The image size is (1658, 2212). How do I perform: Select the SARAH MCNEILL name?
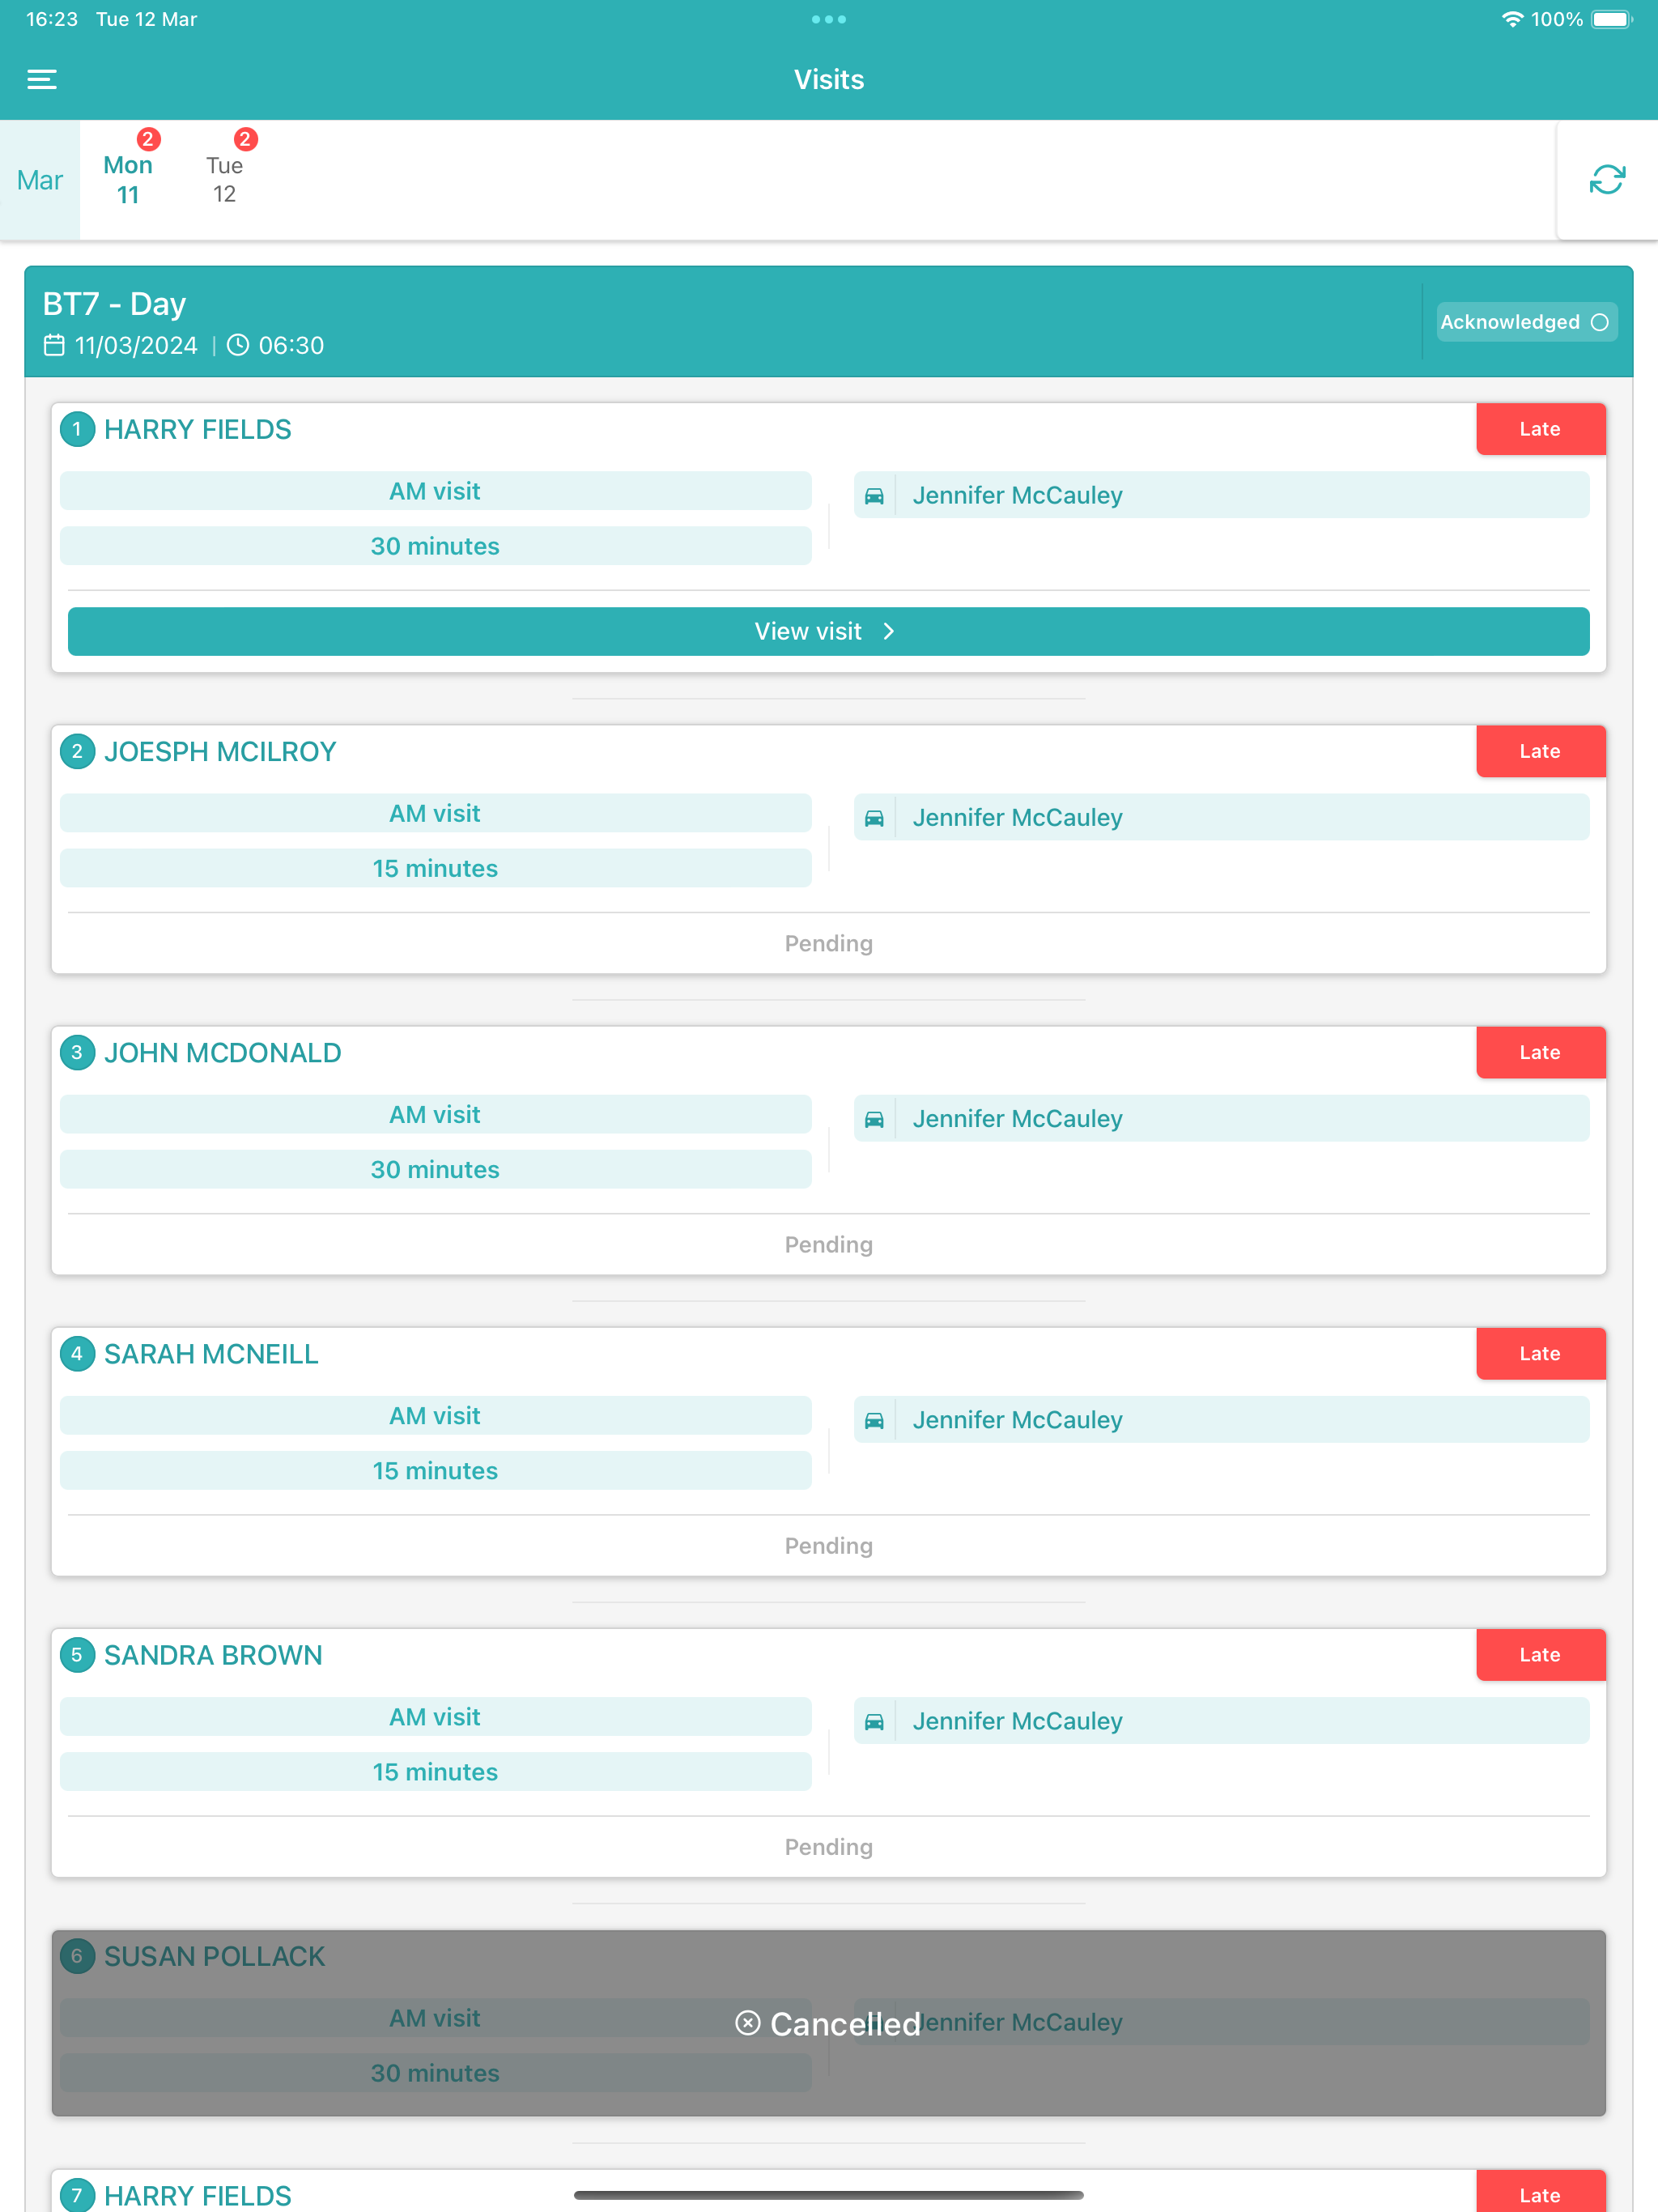211,1353
